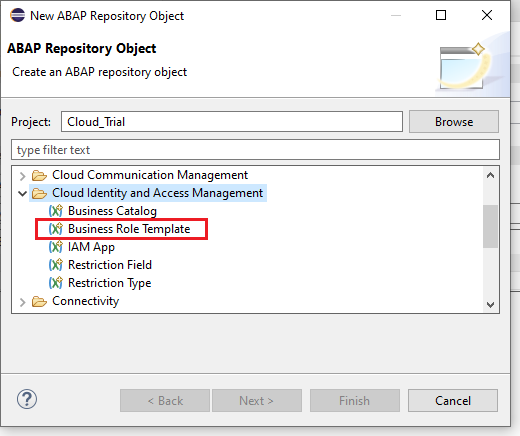Click the Restriction Field object icon

click(x=56, y=265)
